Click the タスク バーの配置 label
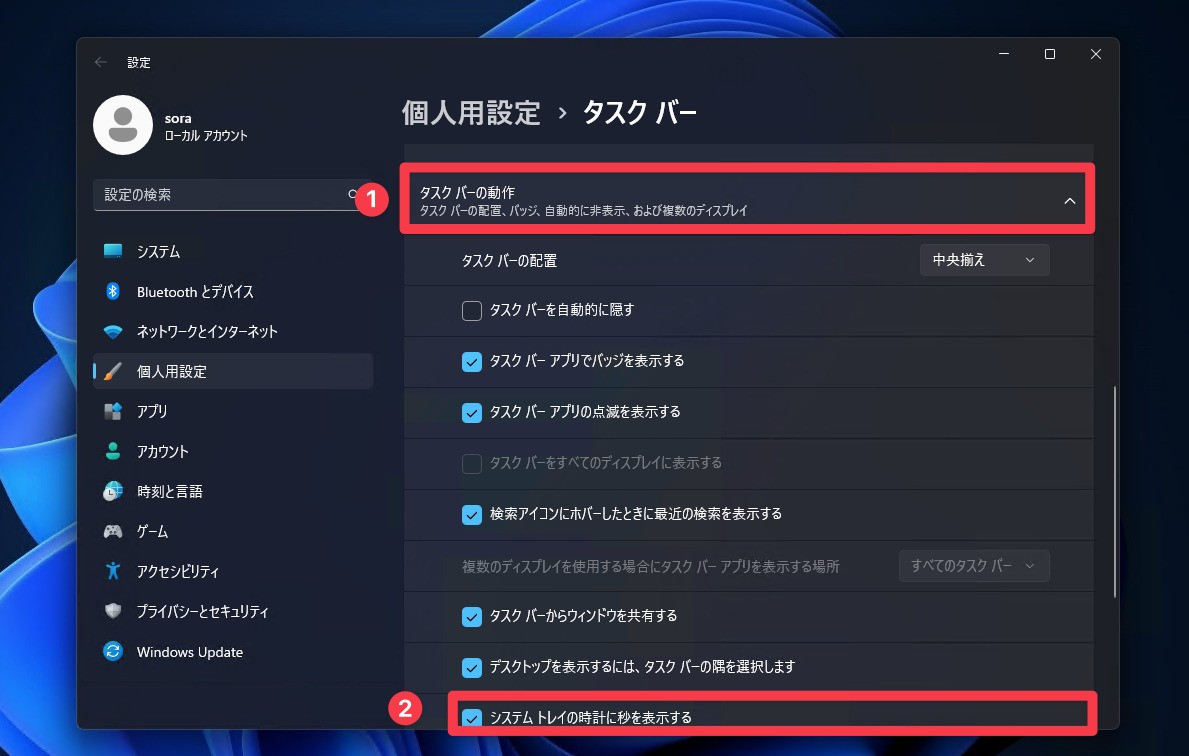The height and width of the screenshot is (756, 1189). point(510,261)
